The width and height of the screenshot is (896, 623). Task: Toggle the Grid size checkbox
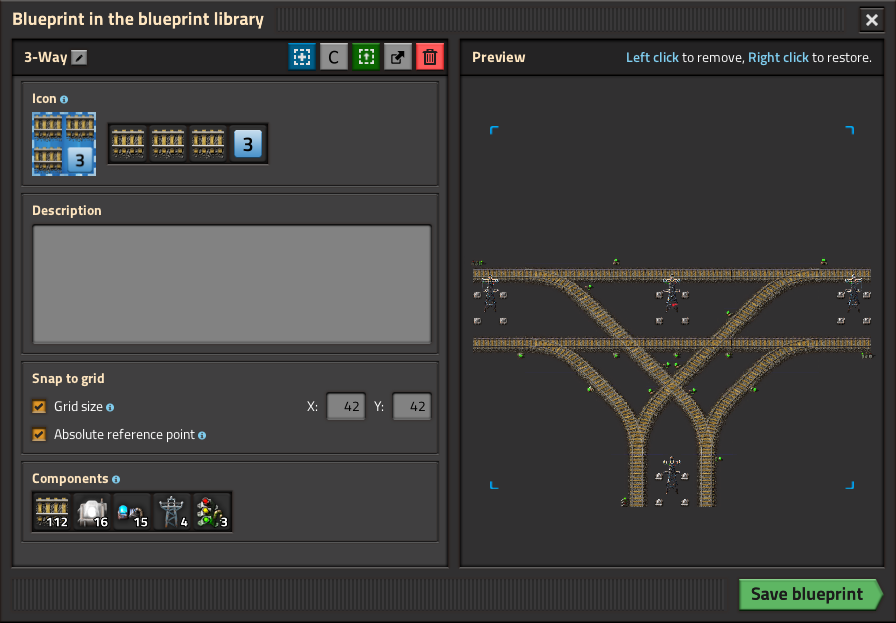point(39,406)
